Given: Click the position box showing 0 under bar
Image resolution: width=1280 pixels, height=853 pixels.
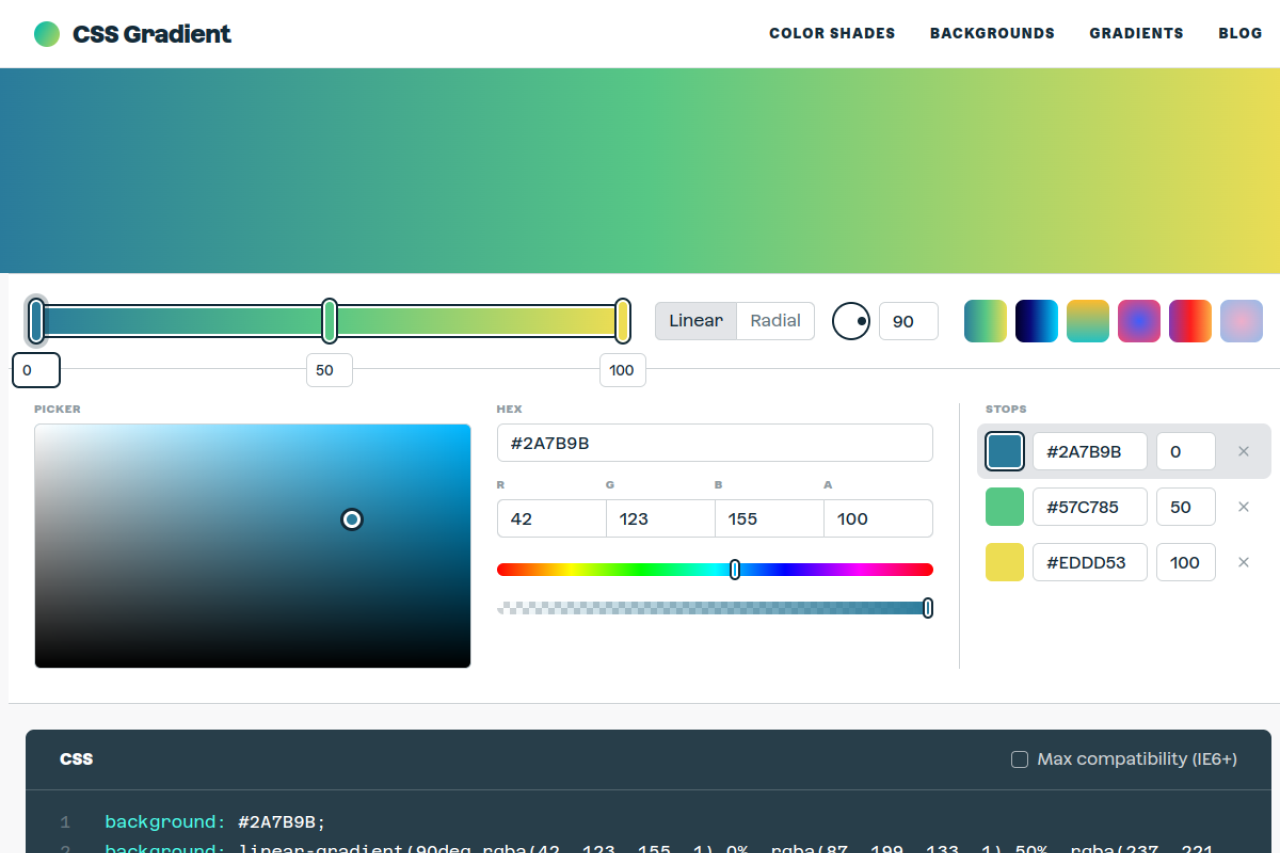Looking at the screenshot, I should pyautogui.click(x=36, y=370).
